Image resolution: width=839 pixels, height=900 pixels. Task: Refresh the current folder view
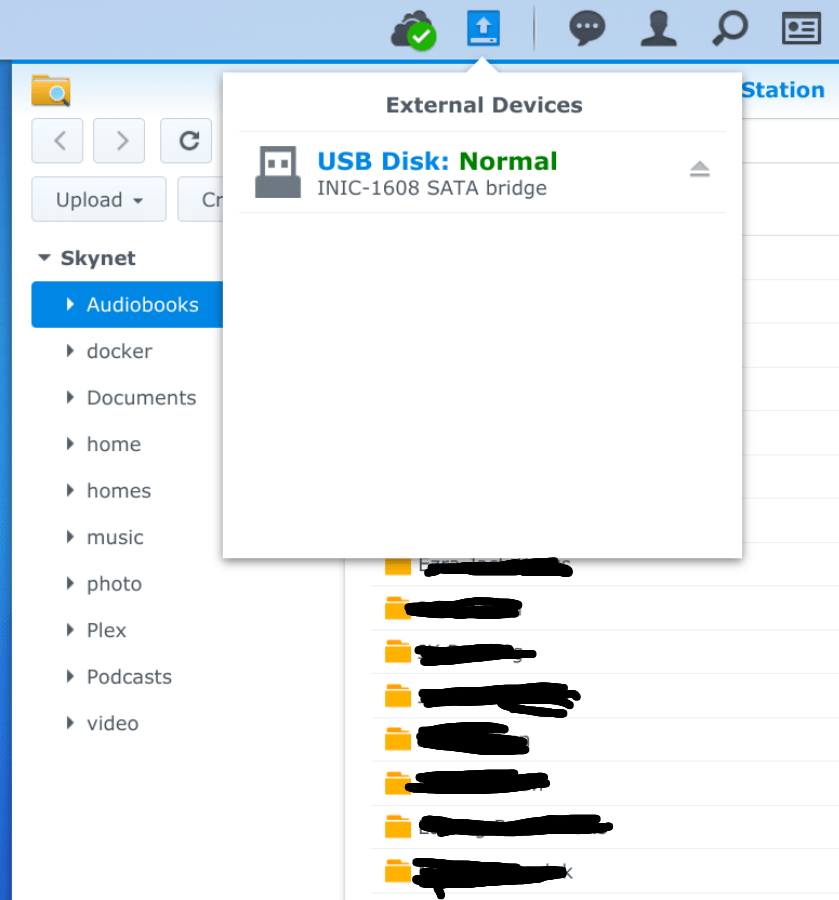pyautogui.click(x=186, y=141)
